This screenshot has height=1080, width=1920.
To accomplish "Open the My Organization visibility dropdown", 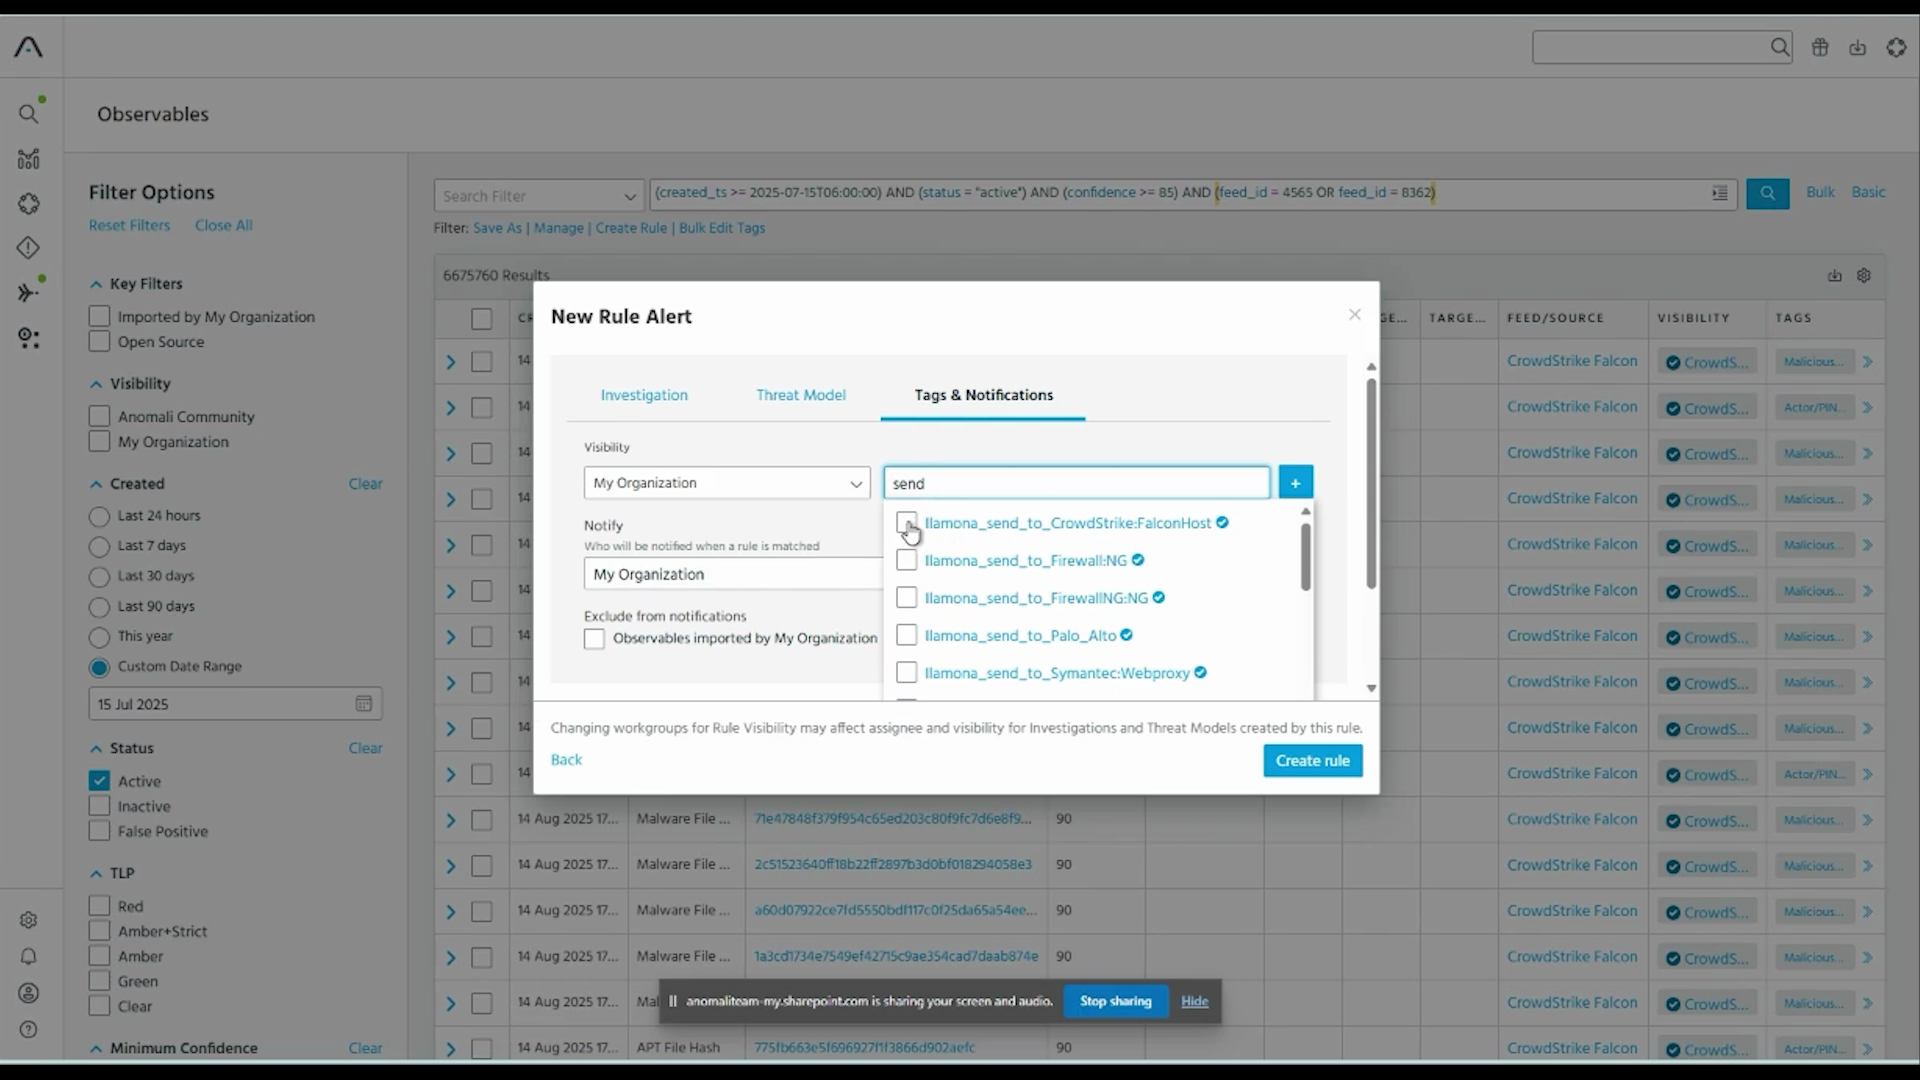I will (x=726, y=483).
